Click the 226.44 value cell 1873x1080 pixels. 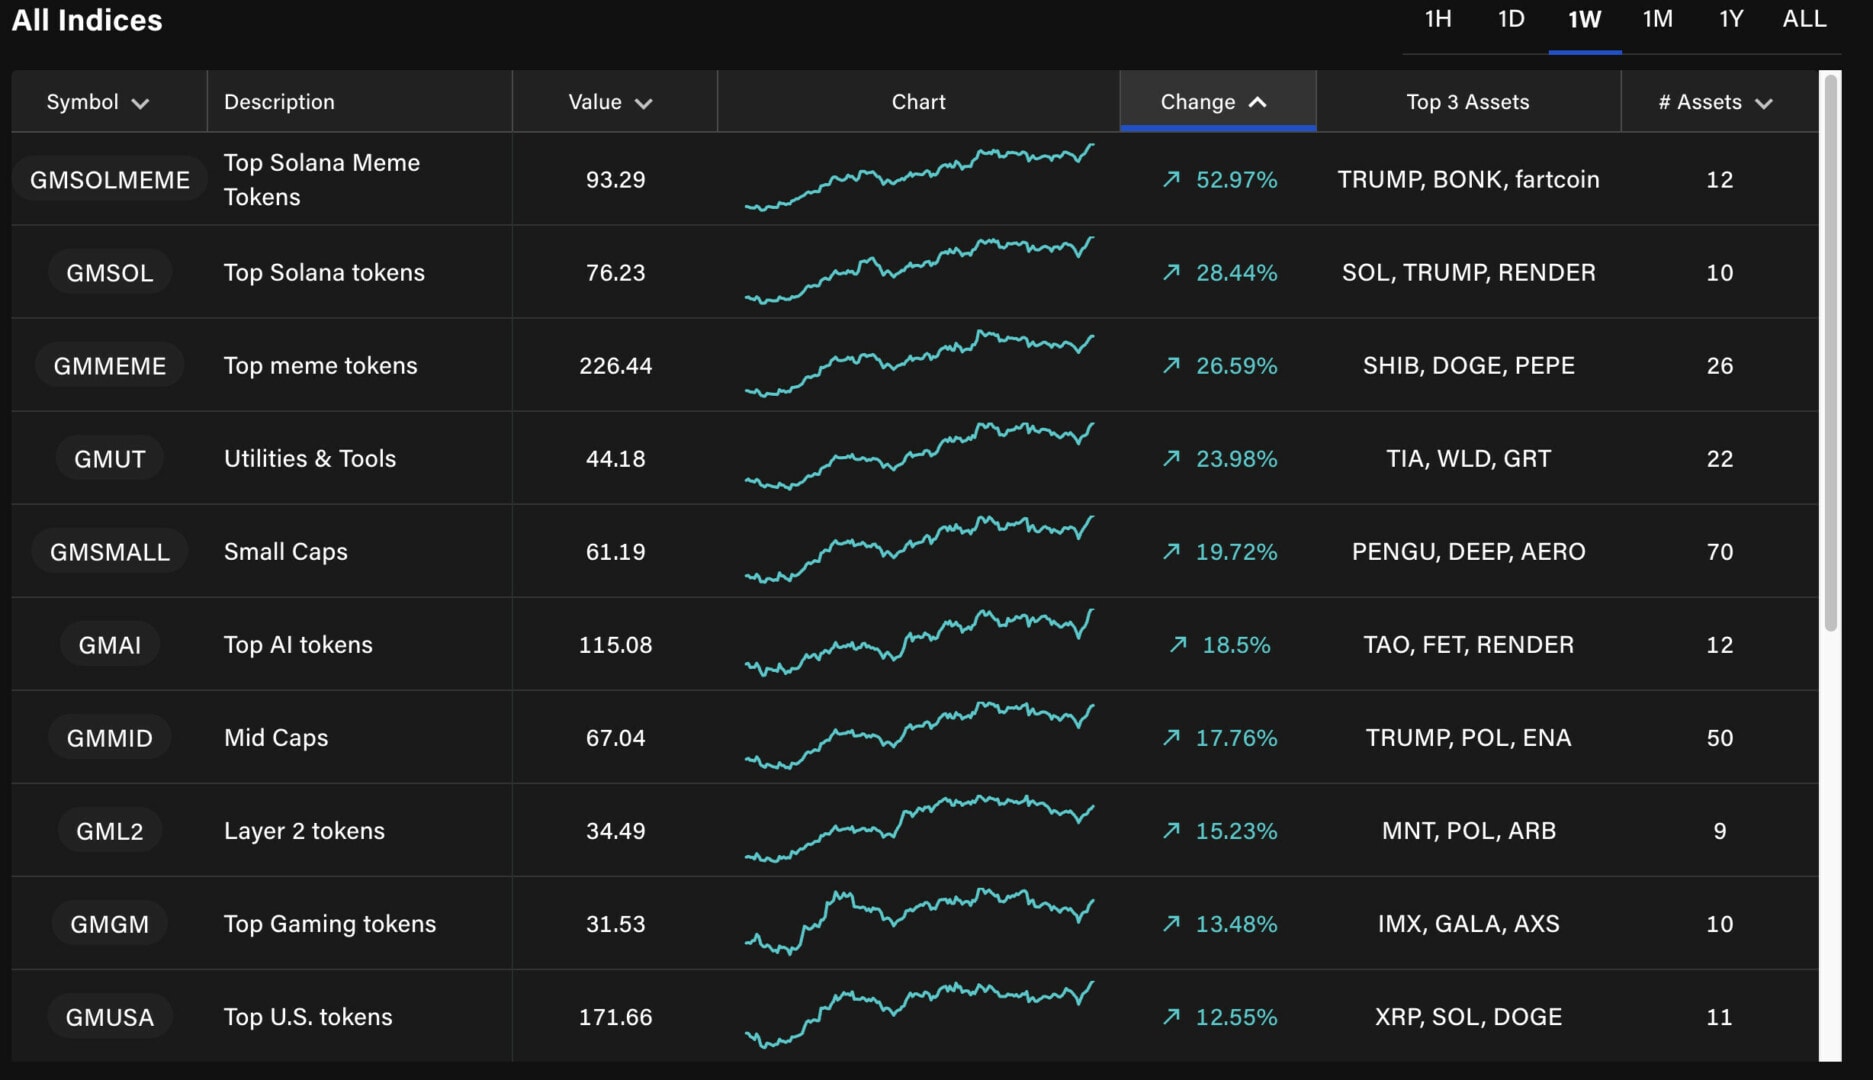pos(615,366)
